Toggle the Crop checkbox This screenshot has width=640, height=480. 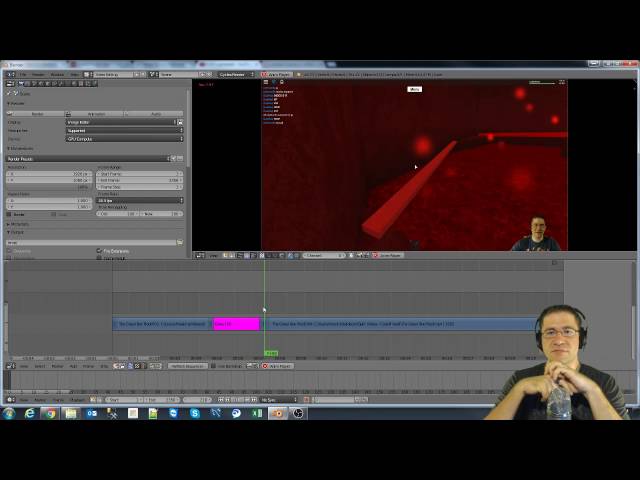[x=53, y=214]
